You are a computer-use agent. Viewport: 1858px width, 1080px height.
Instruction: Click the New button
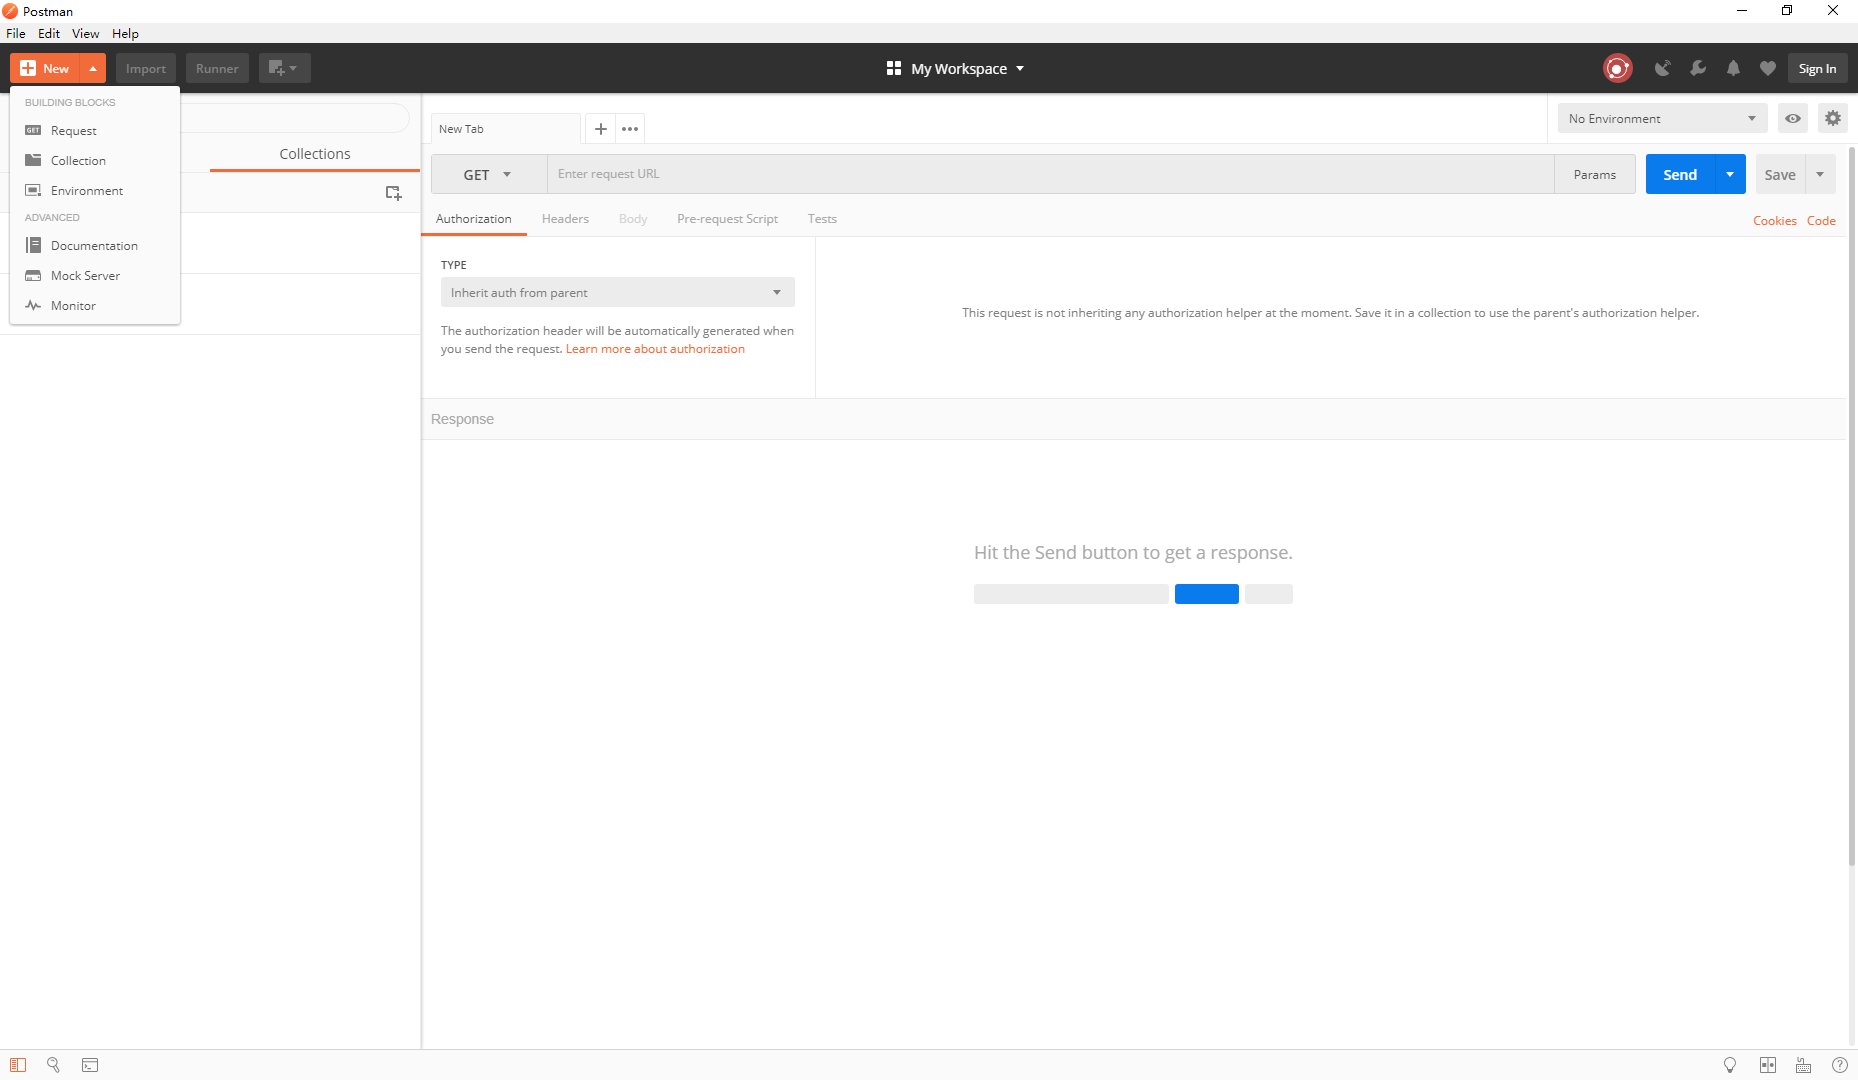tap(45, 68)
